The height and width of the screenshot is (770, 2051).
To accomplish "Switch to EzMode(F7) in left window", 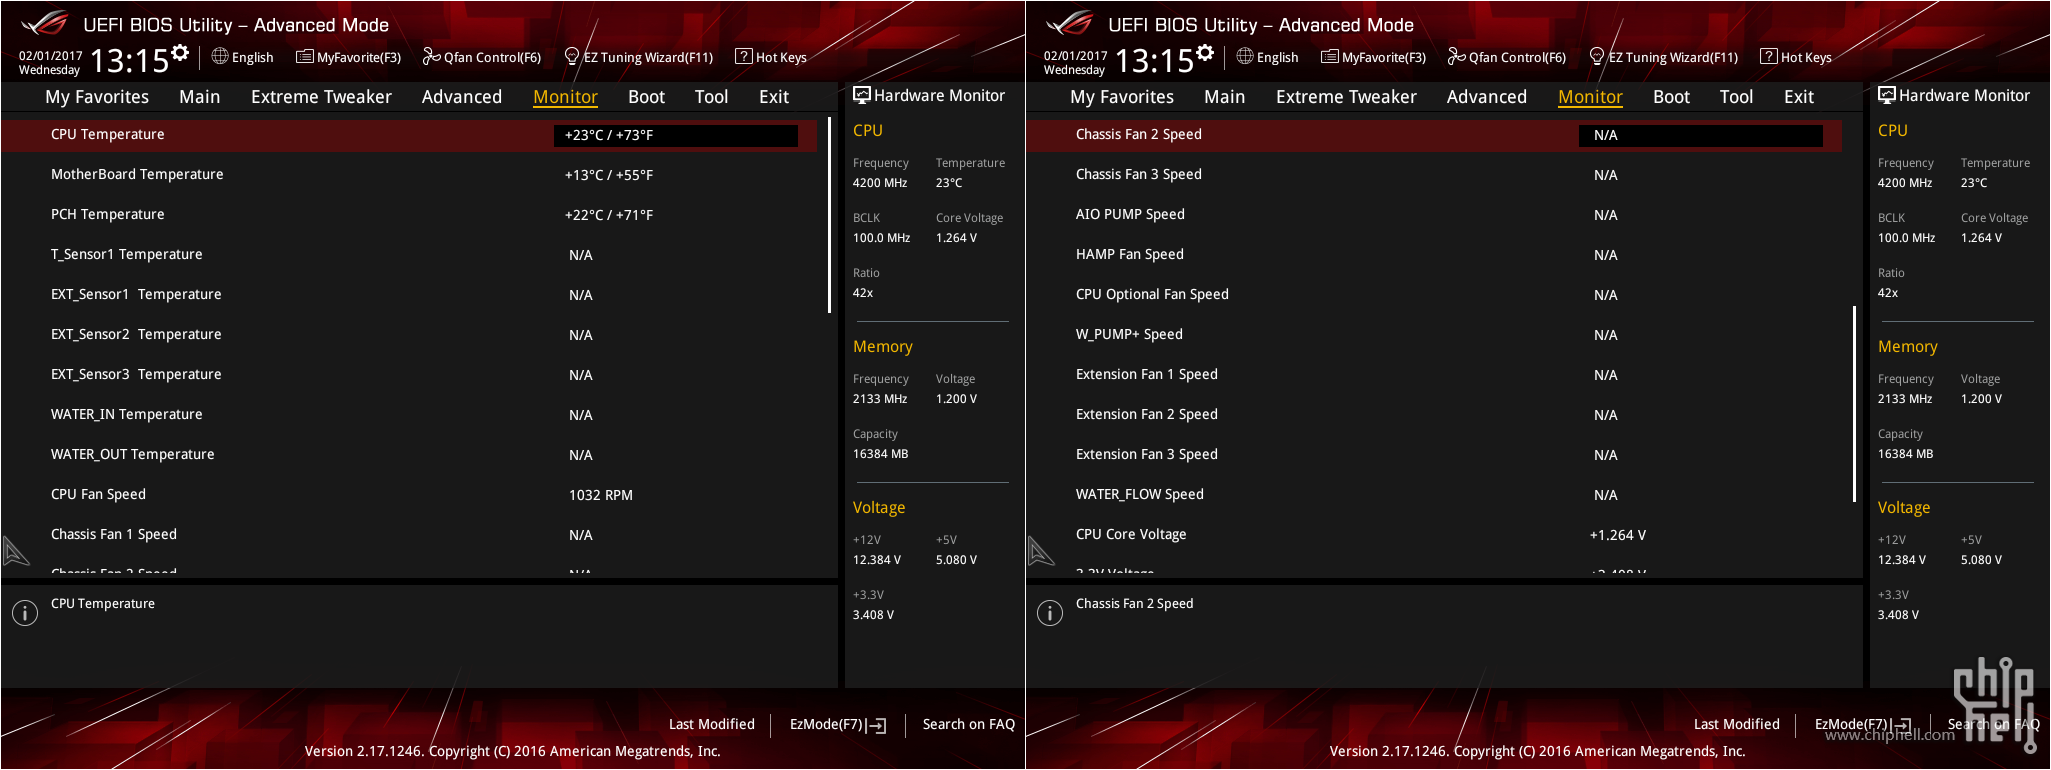I will [x=838, y=724].
